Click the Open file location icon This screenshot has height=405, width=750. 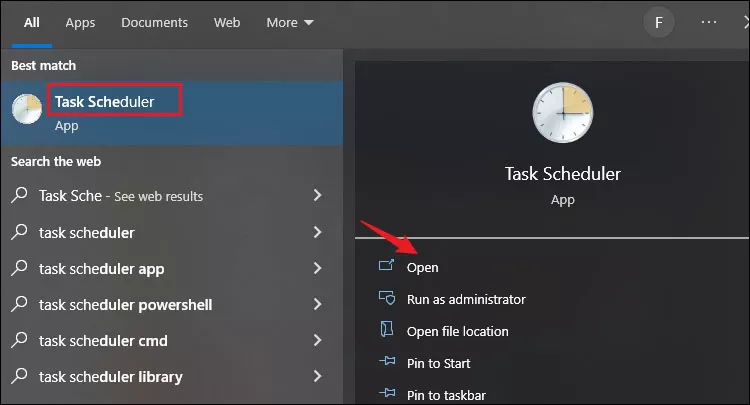(386, 329)
